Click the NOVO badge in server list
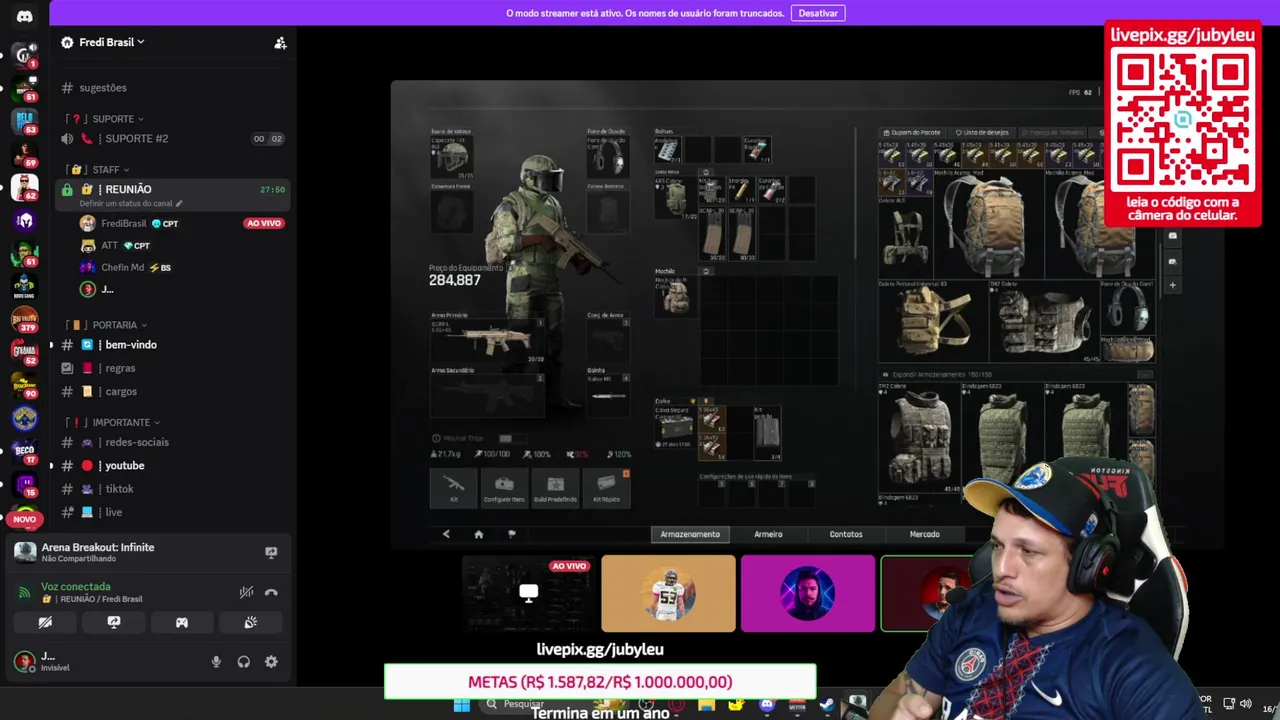Screen dimensions: 1280x720 click(x=25, y=519)
